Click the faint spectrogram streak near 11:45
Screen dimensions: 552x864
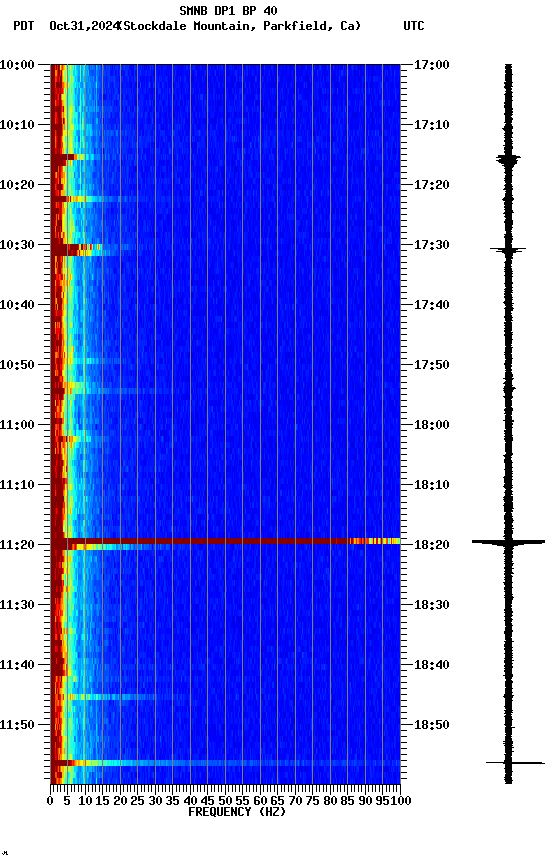[113, 698]
